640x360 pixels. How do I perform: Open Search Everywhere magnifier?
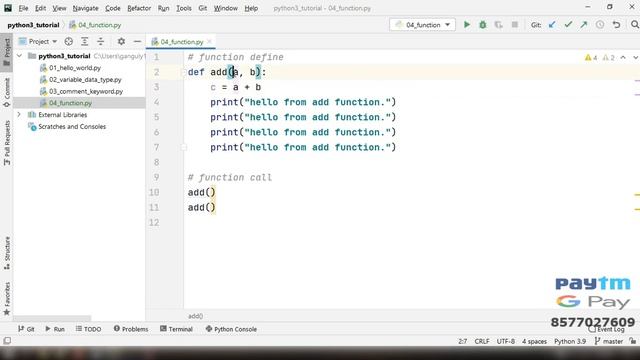(x=634, y=25)
